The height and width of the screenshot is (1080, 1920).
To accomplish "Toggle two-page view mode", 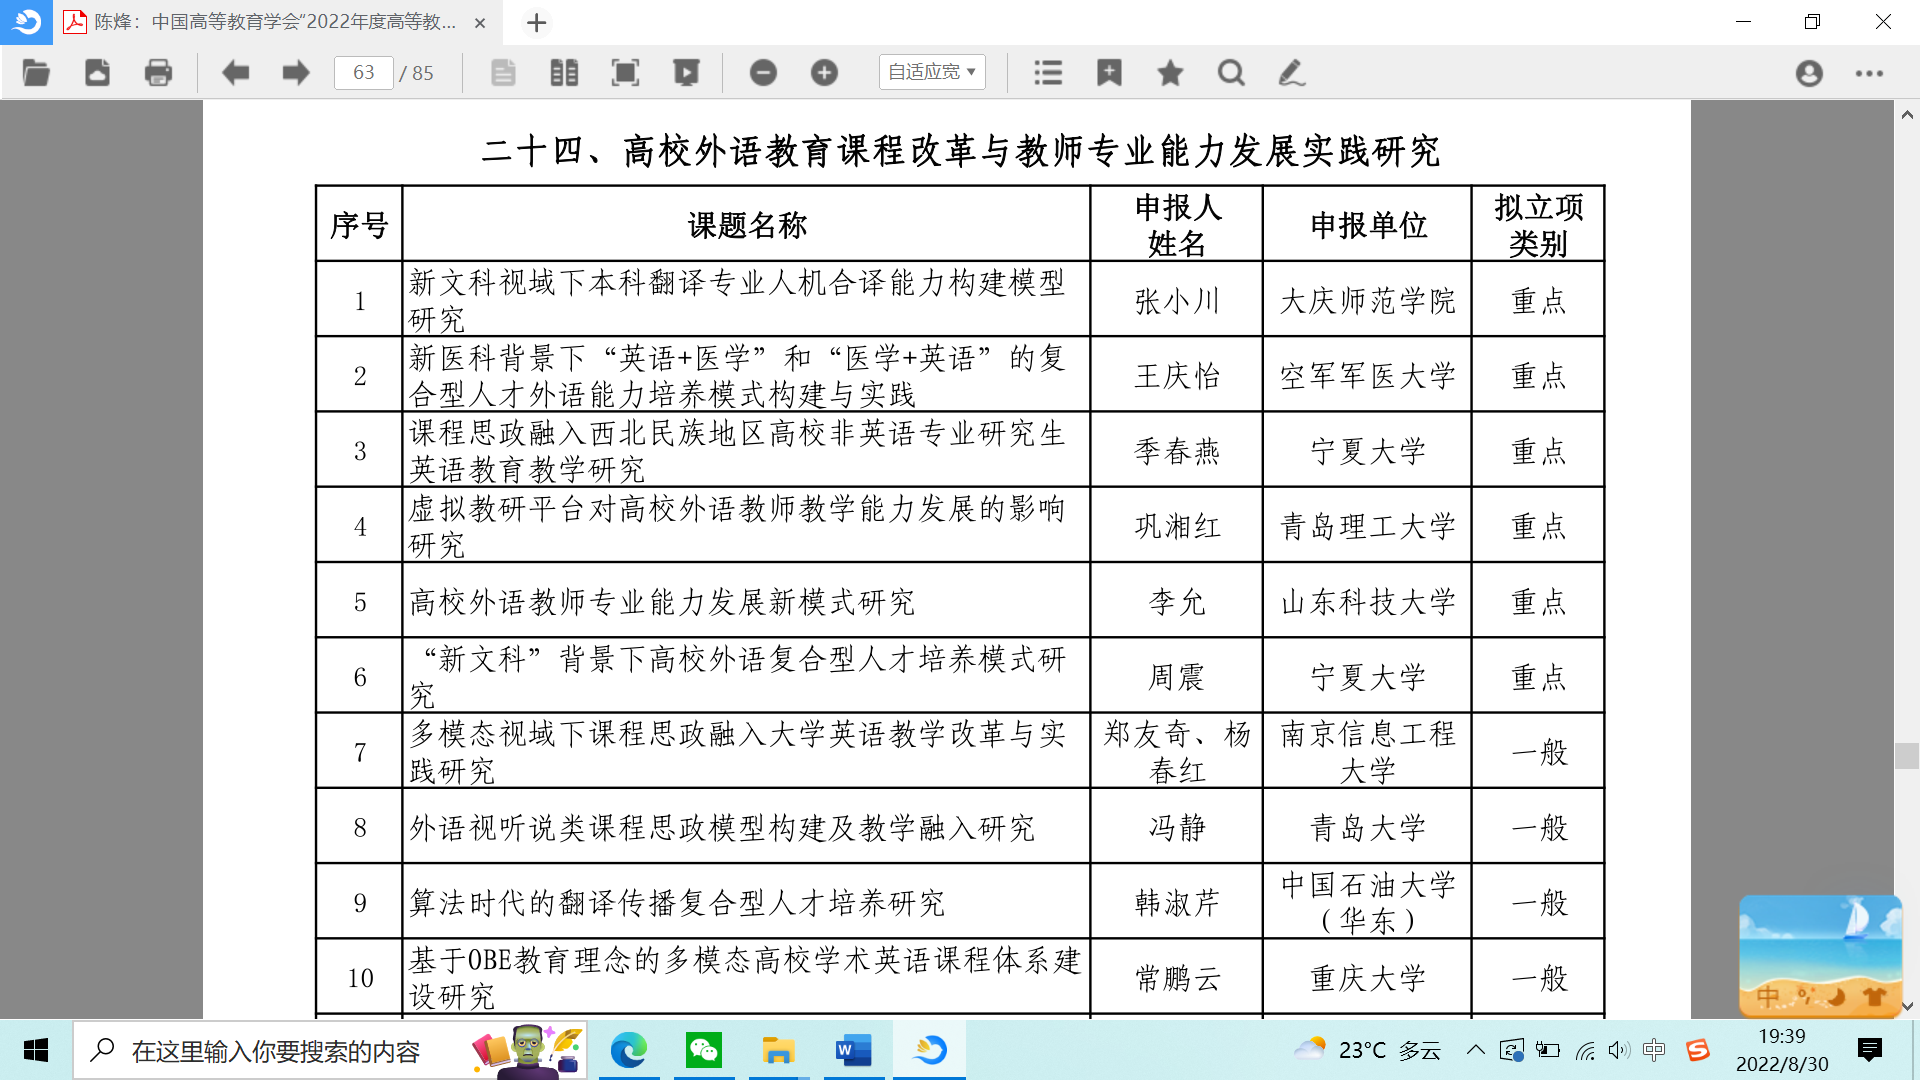I will point(564,73).
